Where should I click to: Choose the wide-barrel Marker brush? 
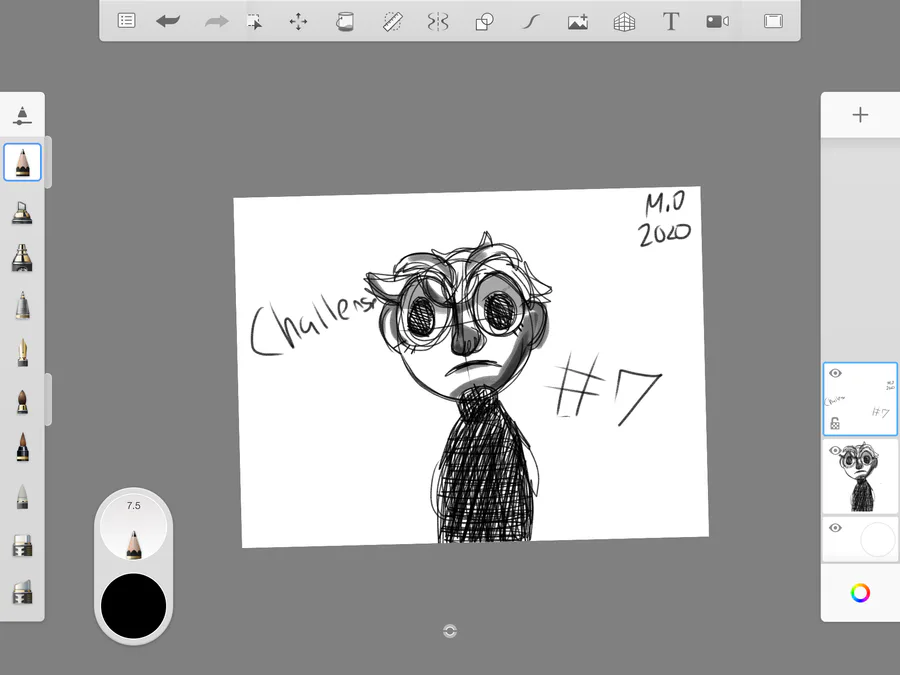point(22,257)
